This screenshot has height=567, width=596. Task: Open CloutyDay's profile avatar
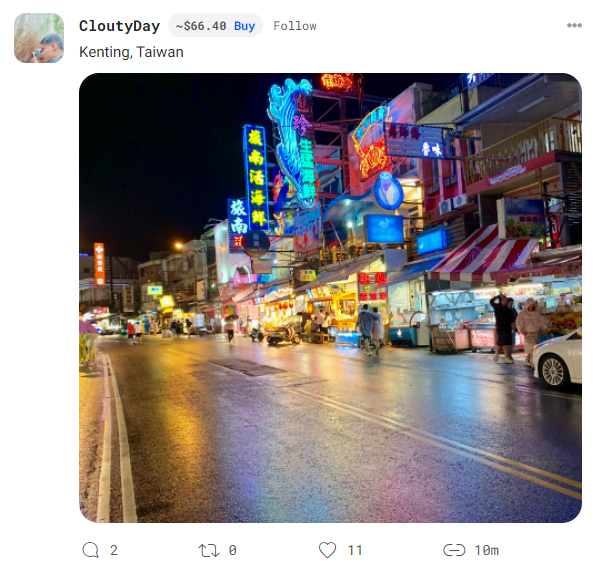[39, 38]
